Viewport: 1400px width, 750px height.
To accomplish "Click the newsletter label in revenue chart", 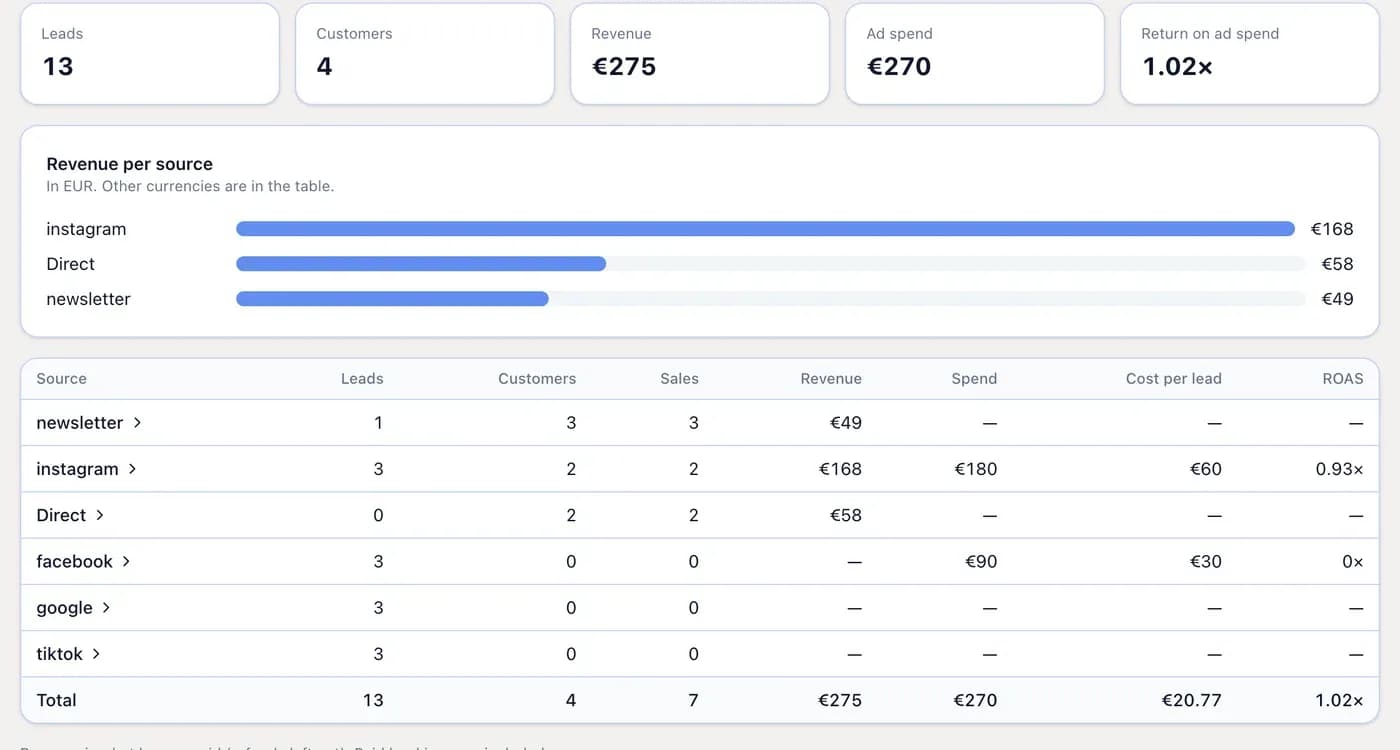I will [x=88, y=299].
